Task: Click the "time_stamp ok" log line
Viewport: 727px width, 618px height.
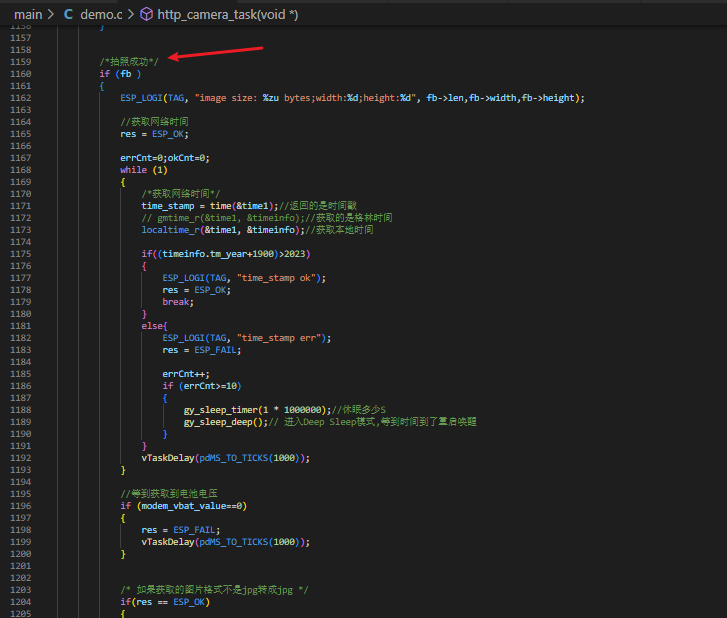Action: click(244, 278)
